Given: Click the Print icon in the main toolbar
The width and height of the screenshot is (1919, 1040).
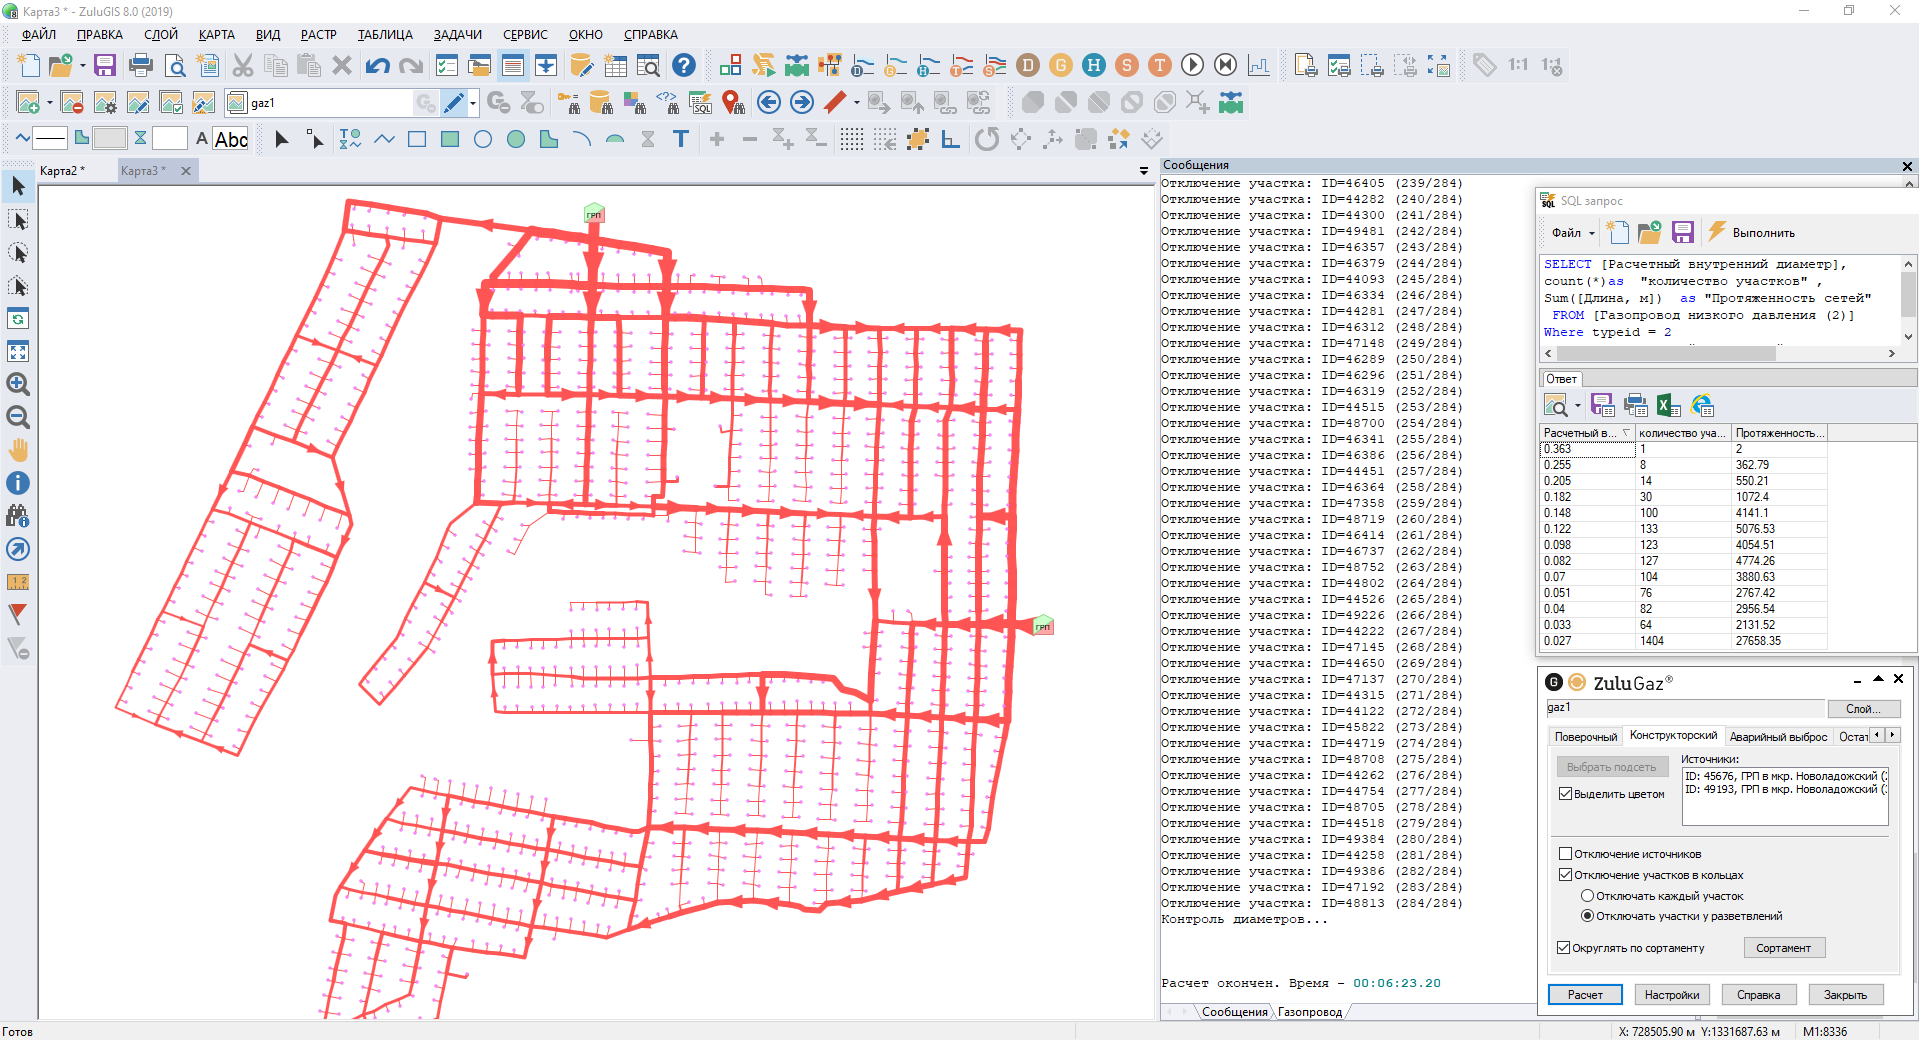Looking at the screenshot, I should [141, 66].
